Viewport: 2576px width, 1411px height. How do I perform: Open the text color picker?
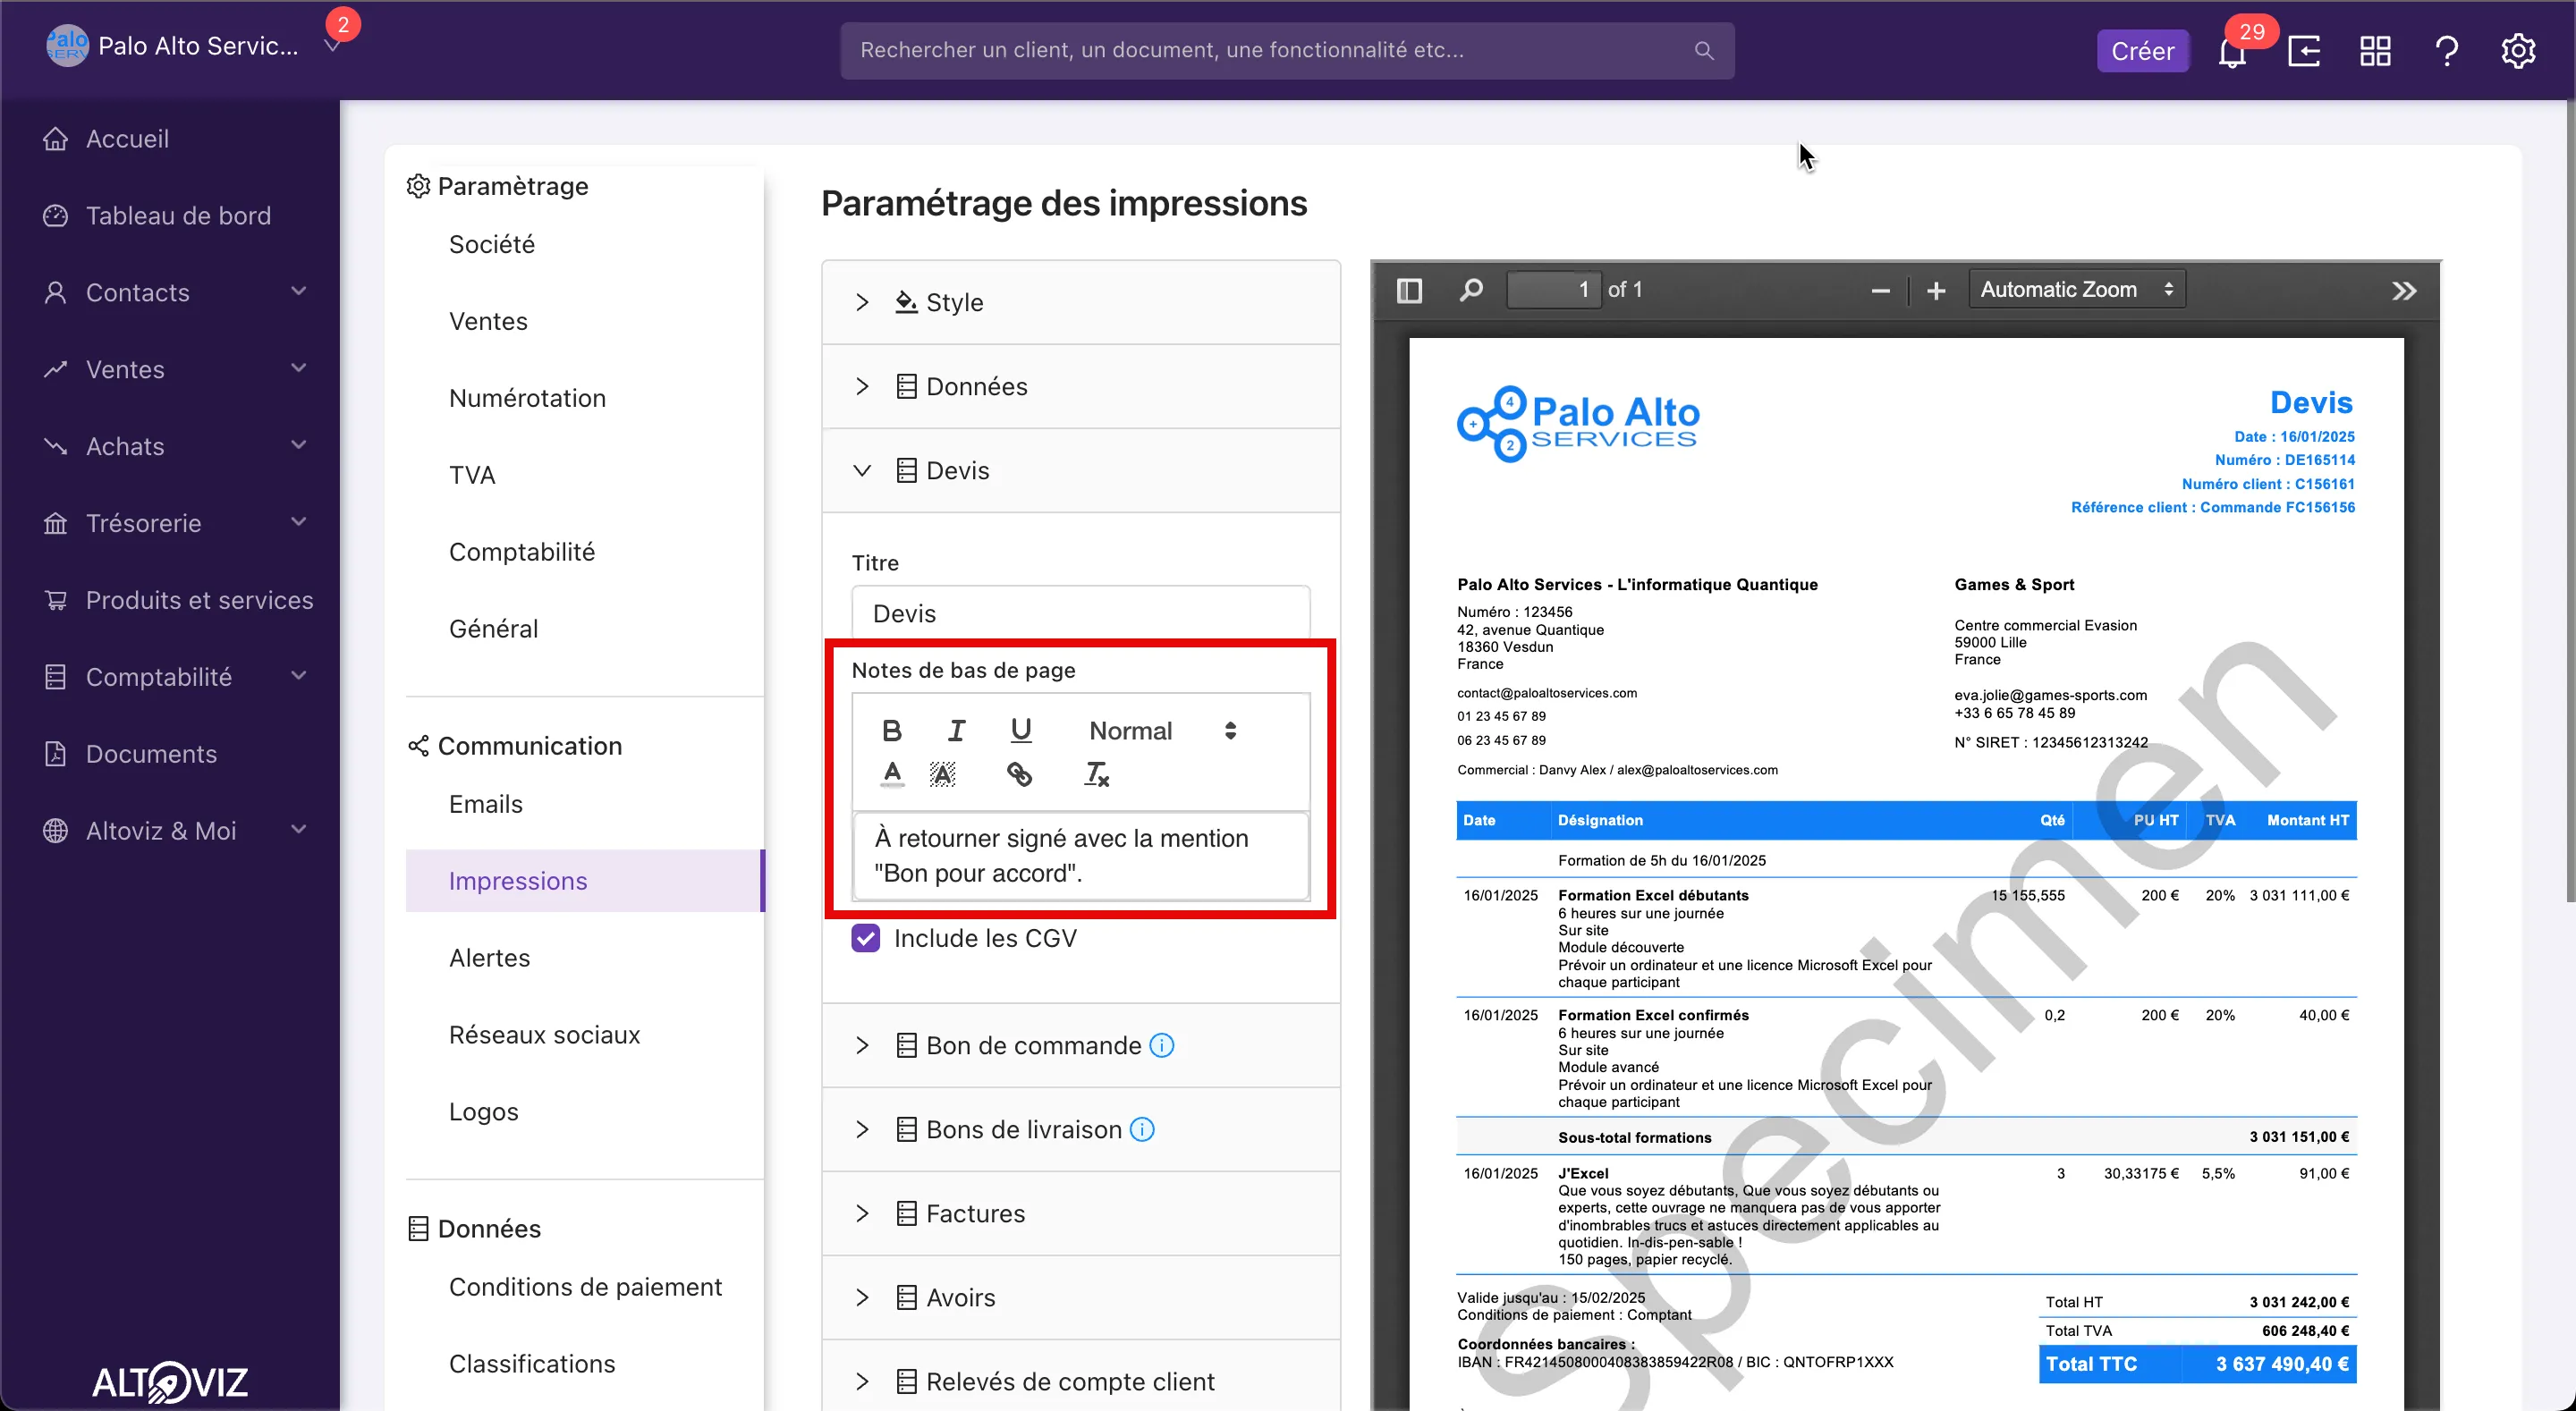[892, 774]
